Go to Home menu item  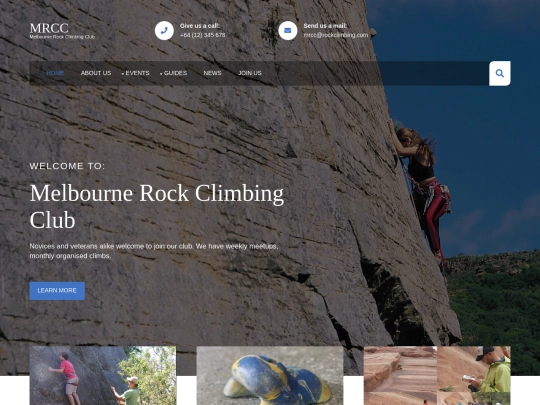[55, 73]
